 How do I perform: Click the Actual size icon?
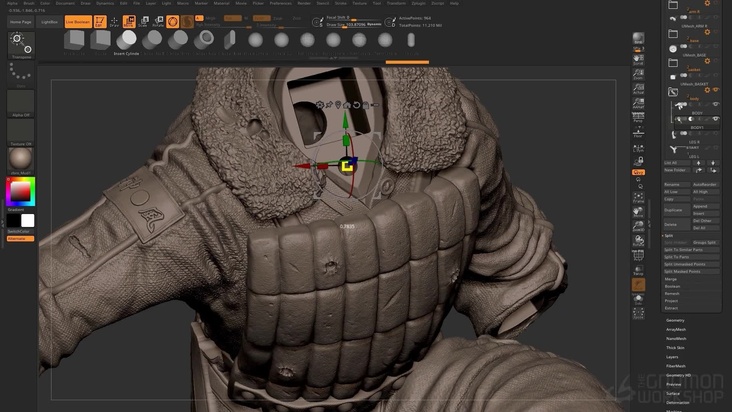(x=638, y=89)
